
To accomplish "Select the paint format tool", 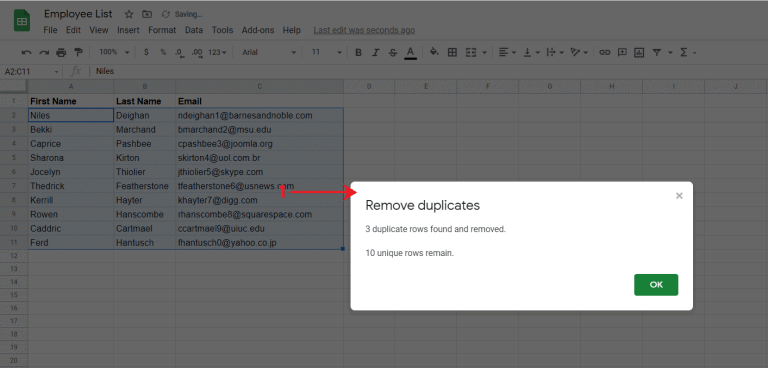I will [x=78, y=52].
